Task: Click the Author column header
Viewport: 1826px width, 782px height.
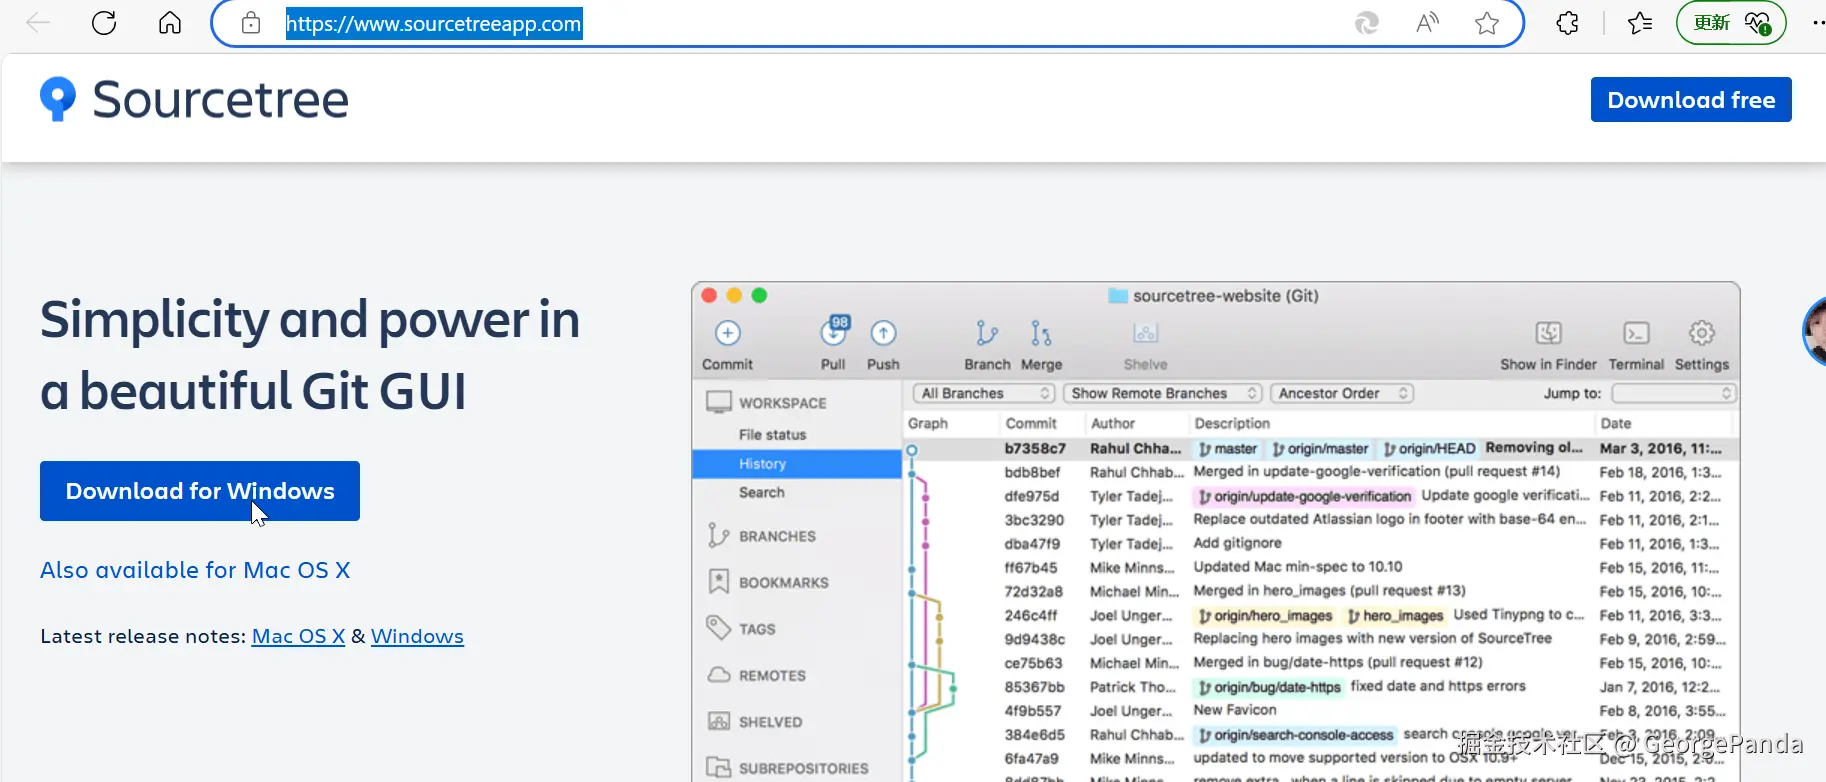Action: [1112, 423]
